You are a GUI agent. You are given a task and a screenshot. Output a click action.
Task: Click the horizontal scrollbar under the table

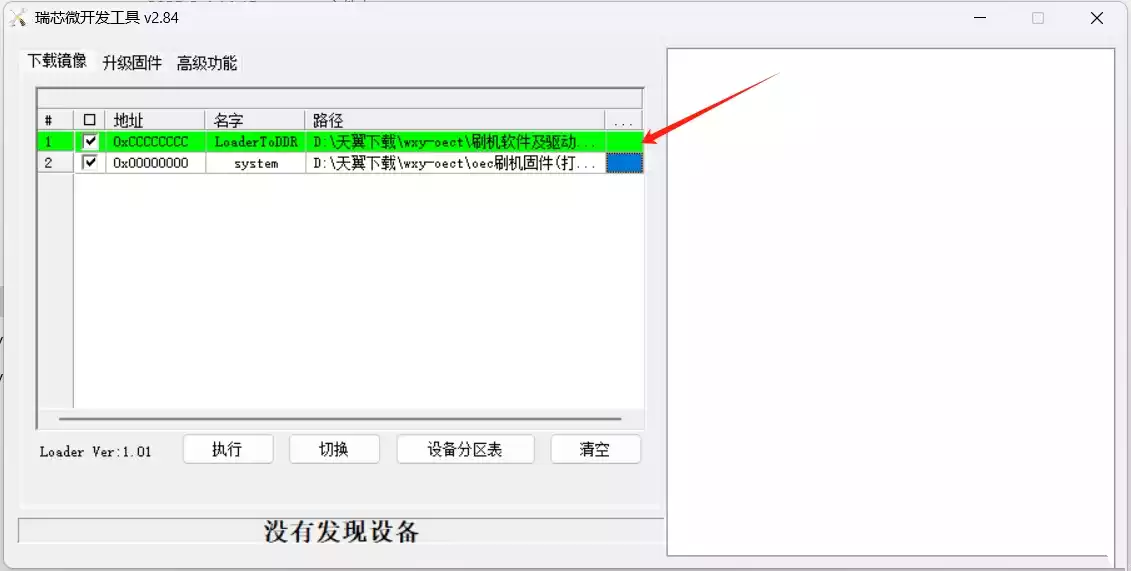point(340,418)
